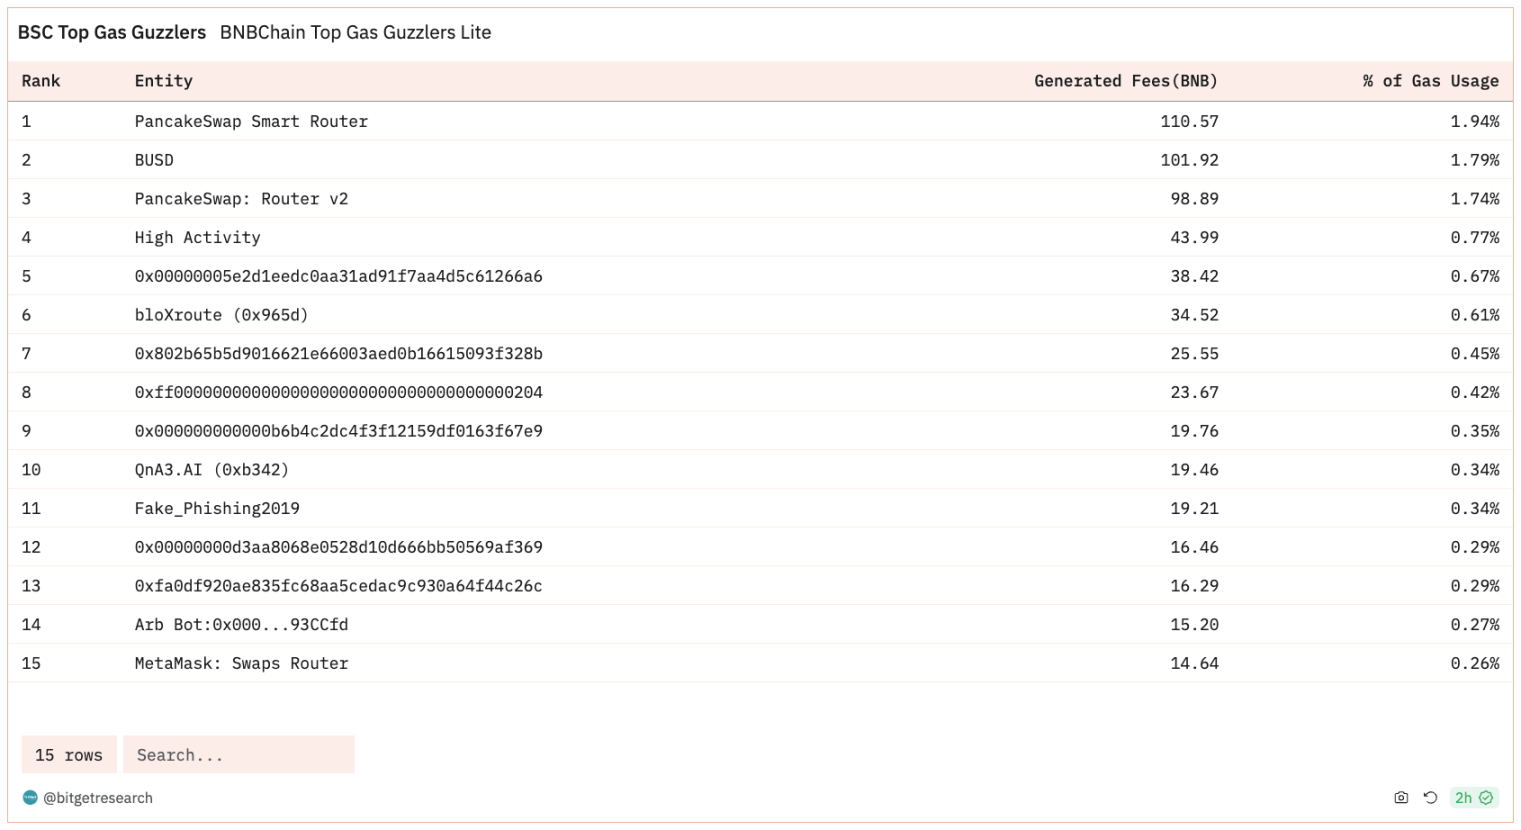Click rank number 10 cell

31,470
